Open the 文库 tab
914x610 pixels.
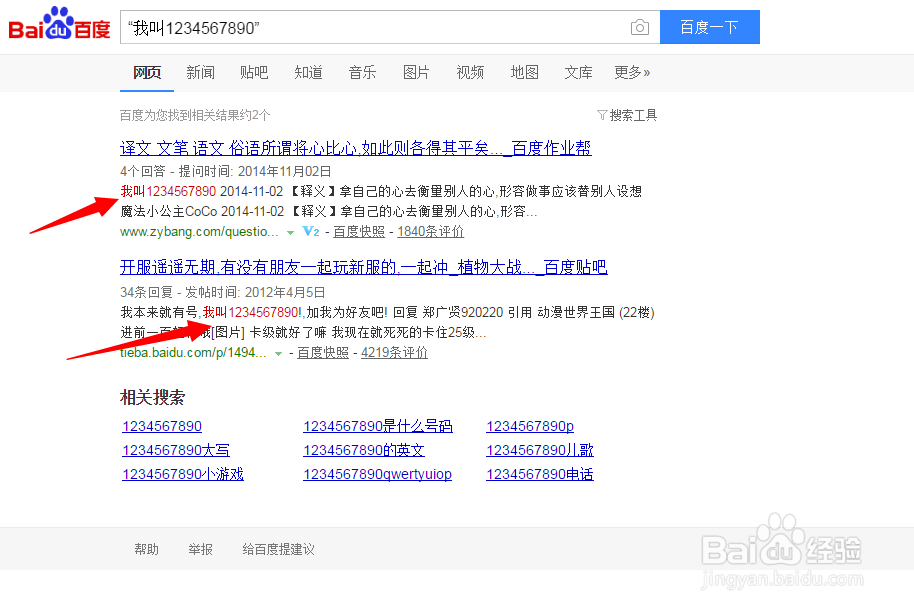tap(578, 72)
